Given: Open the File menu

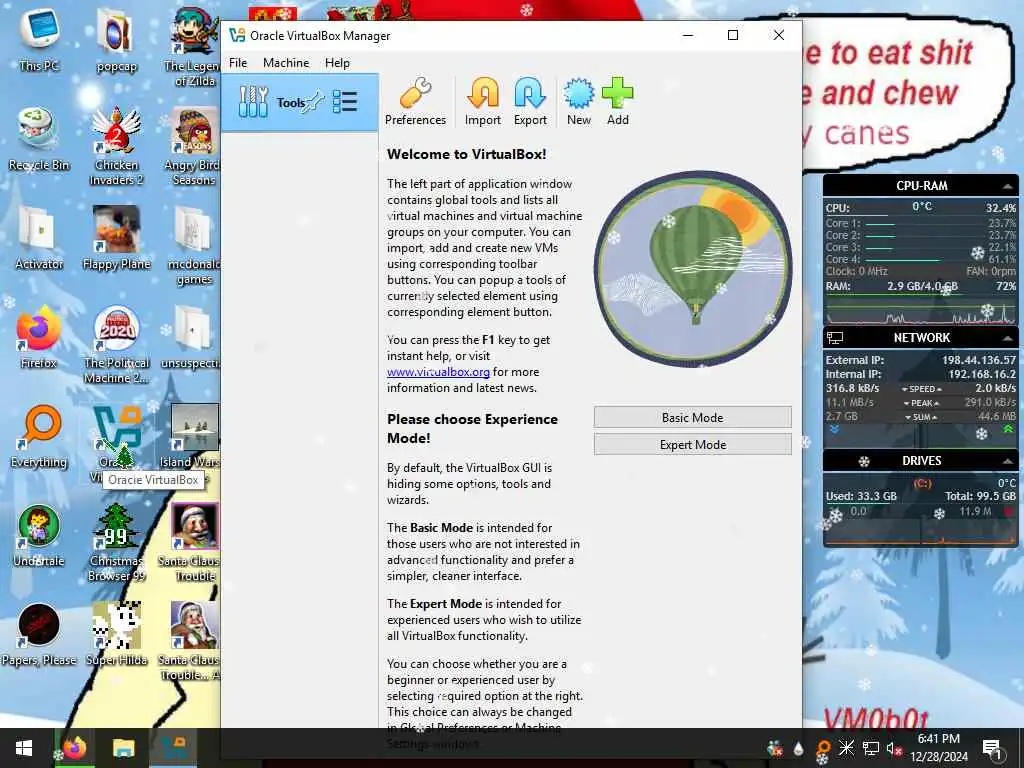Looking at the screenshot, I should (x=238, y=63).
